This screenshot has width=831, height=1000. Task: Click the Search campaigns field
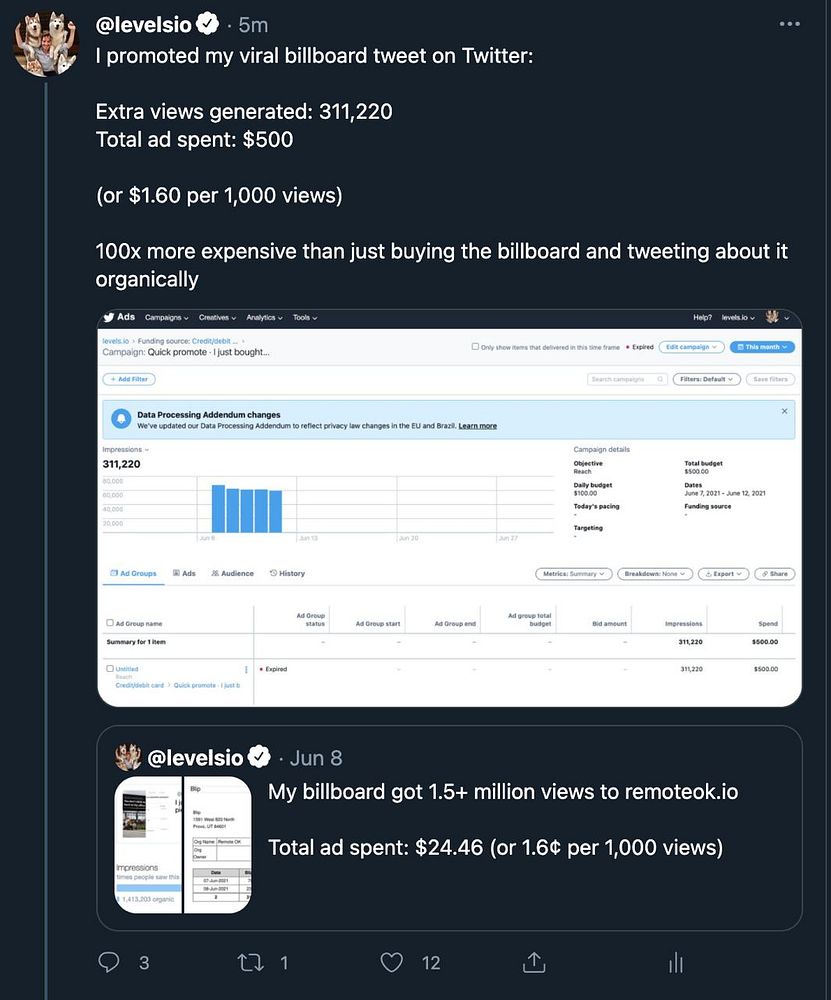tap(627, 379)
